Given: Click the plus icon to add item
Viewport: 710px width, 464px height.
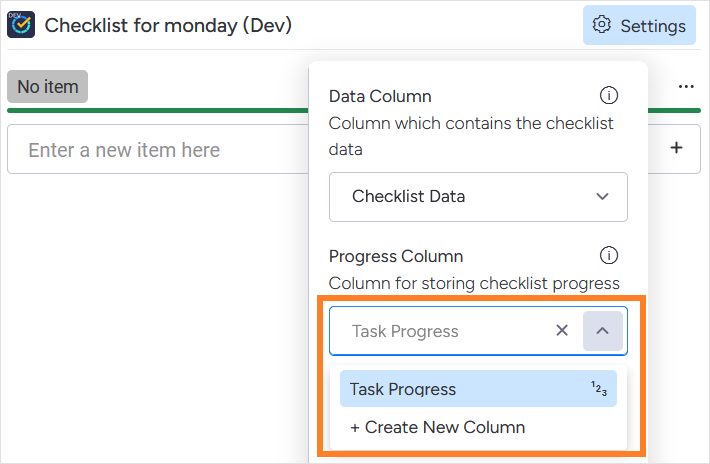Looking at the screenshot, I should click(677, 149).
